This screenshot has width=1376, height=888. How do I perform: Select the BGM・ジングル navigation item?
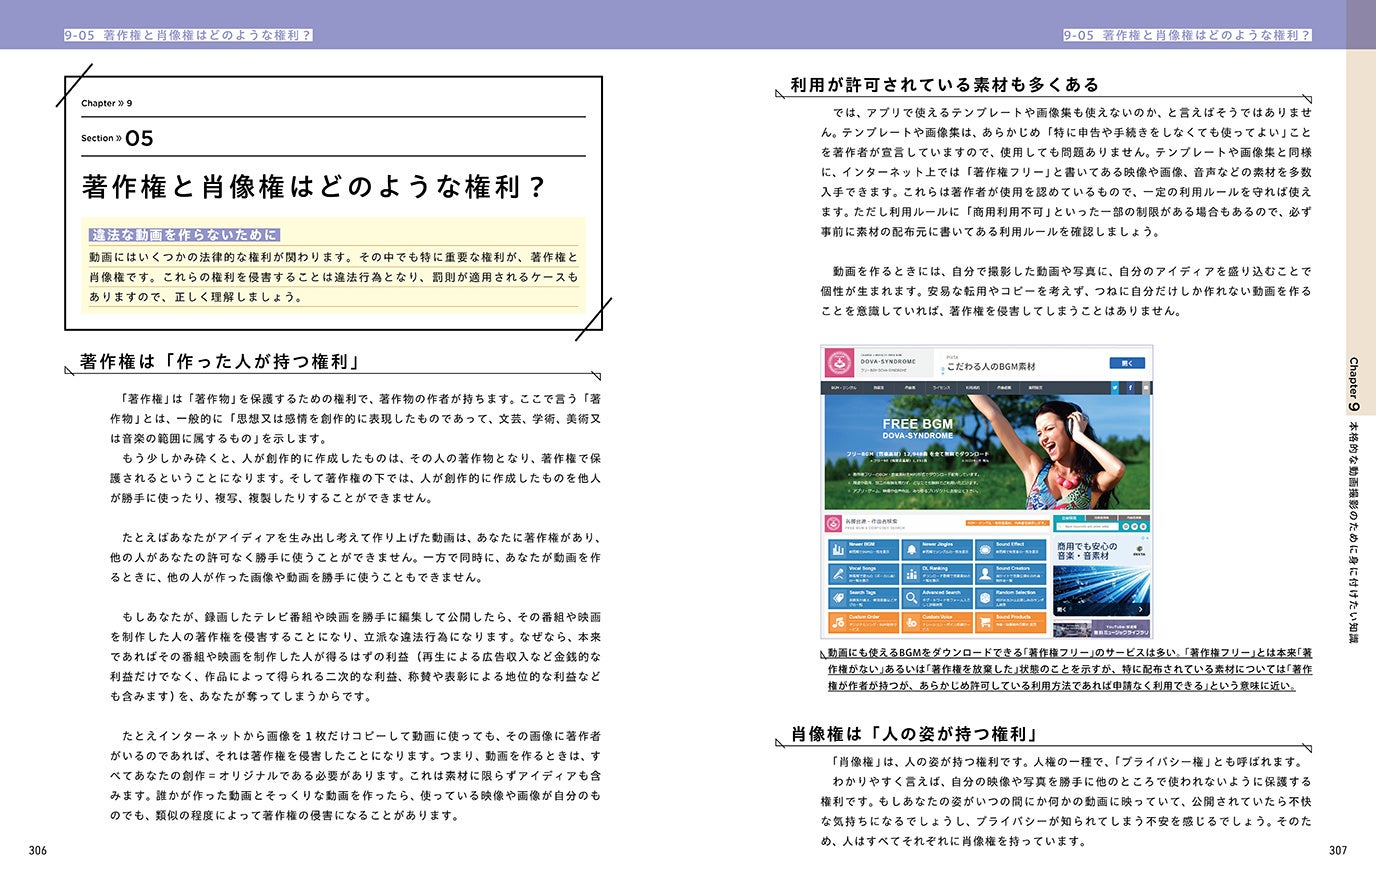843,387
